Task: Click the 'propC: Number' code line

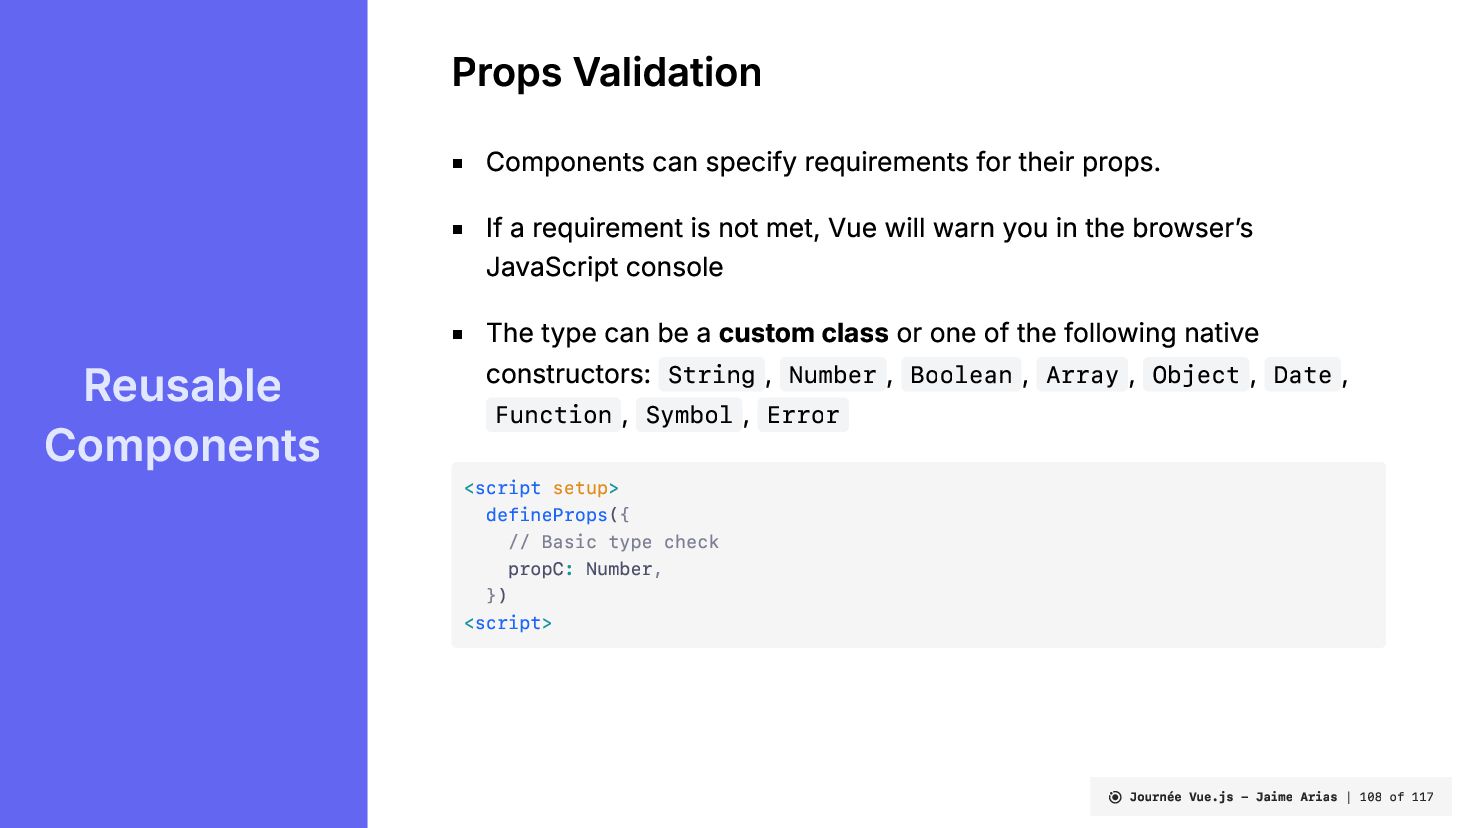Action: [x=584, y=569]
